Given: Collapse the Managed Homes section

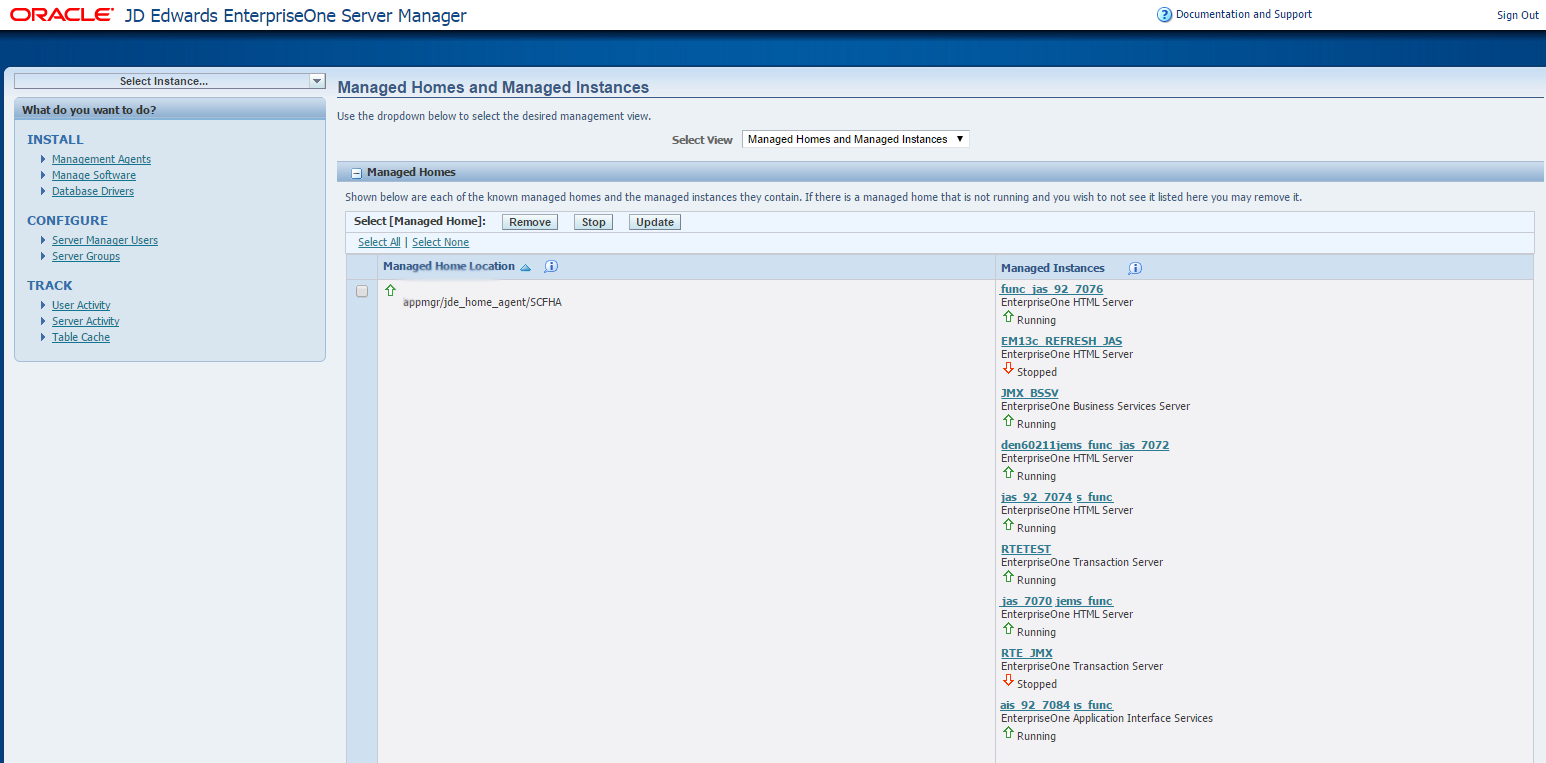Looking at the screenshot, I should pyautogui.click(x=356, y=173).
